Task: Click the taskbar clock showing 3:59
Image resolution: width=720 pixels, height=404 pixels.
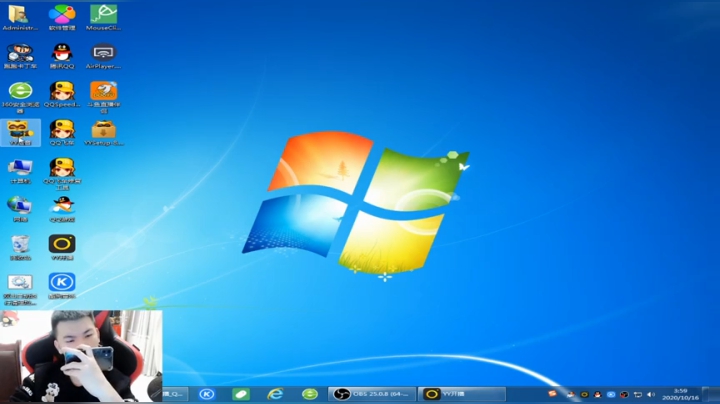Action: pyautogui.click(x=681, y=394)
